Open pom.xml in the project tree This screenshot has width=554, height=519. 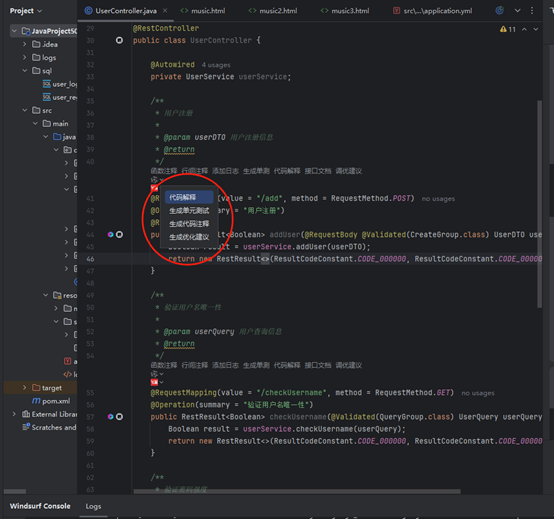51,401
